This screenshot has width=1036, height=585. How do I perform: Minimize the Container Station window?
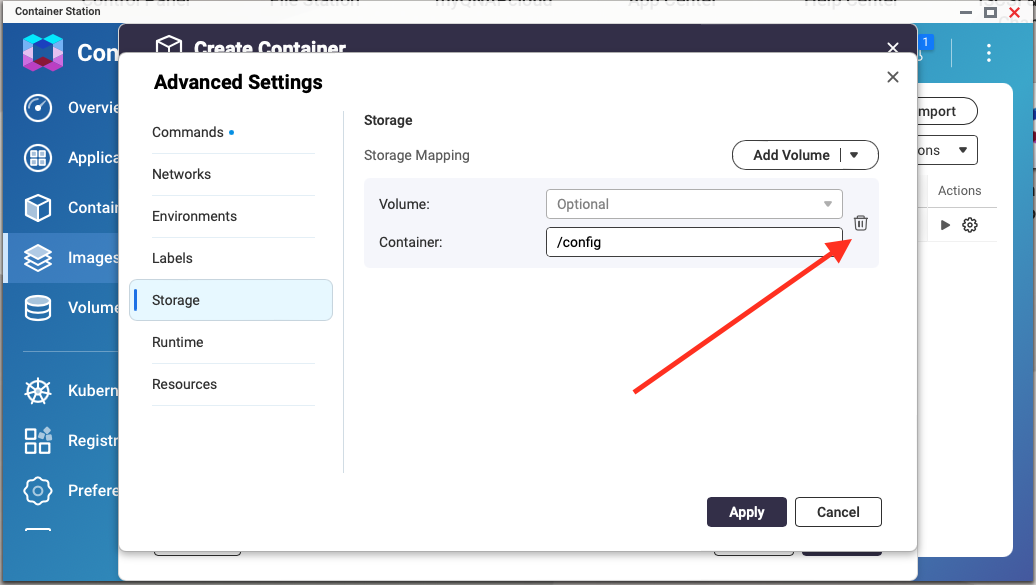coord(965,12)
